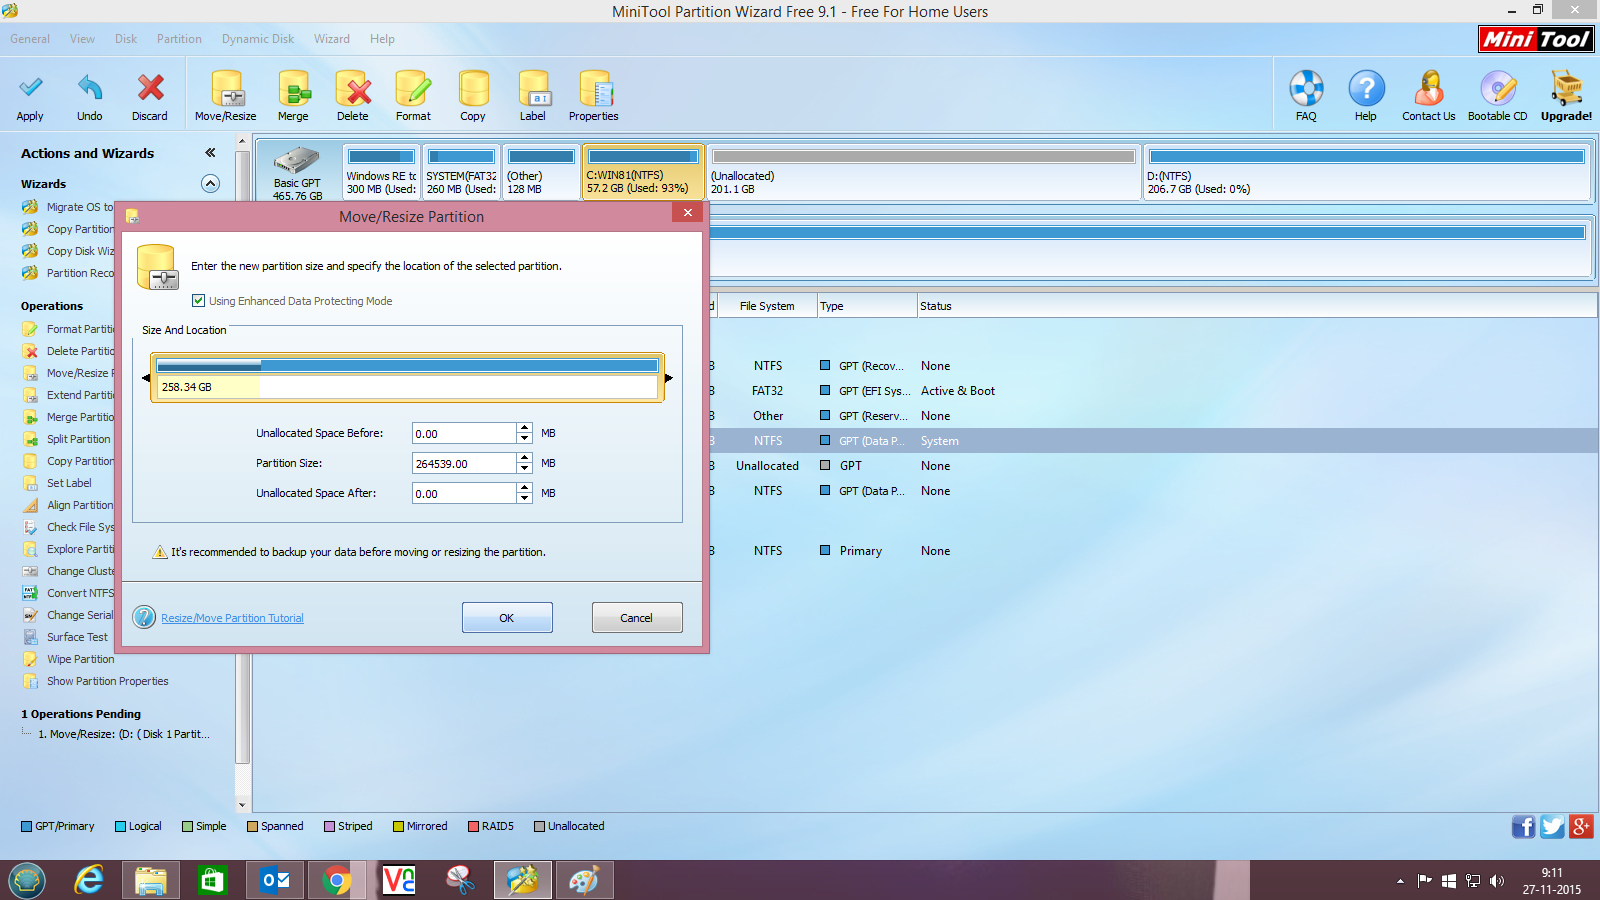Screen dimensions: 1600x900
Task: Open File Explorer from the taskbar
Action: coord(150,880)
